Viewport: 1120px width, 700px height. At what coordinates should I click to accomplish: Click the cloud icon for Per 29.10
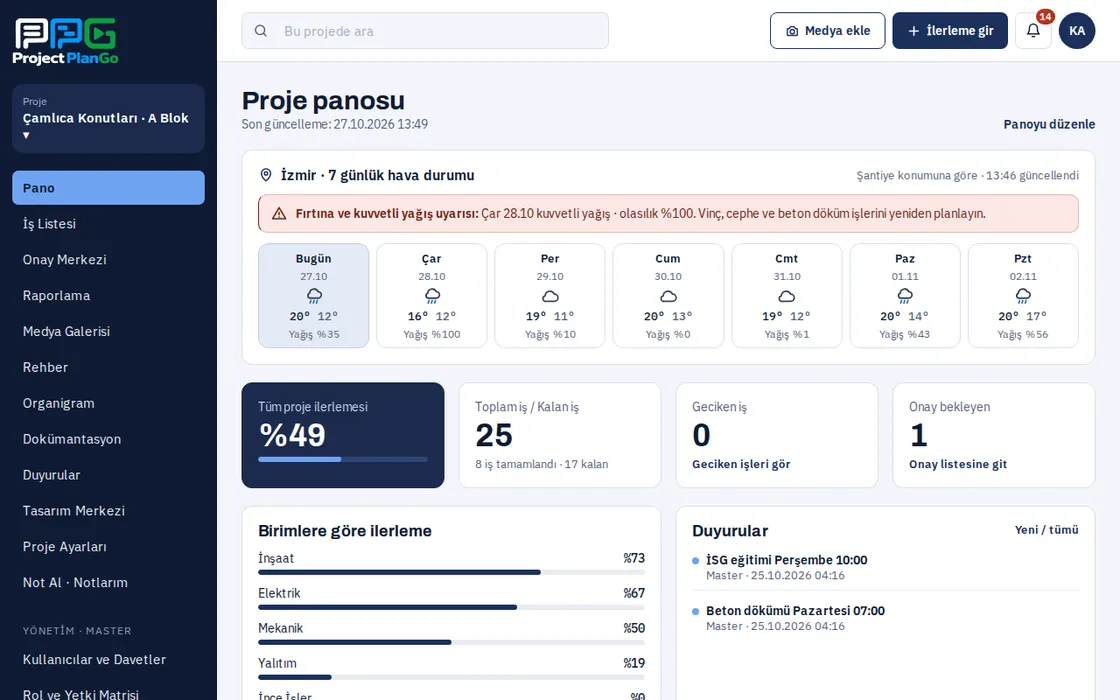(550, 296)
